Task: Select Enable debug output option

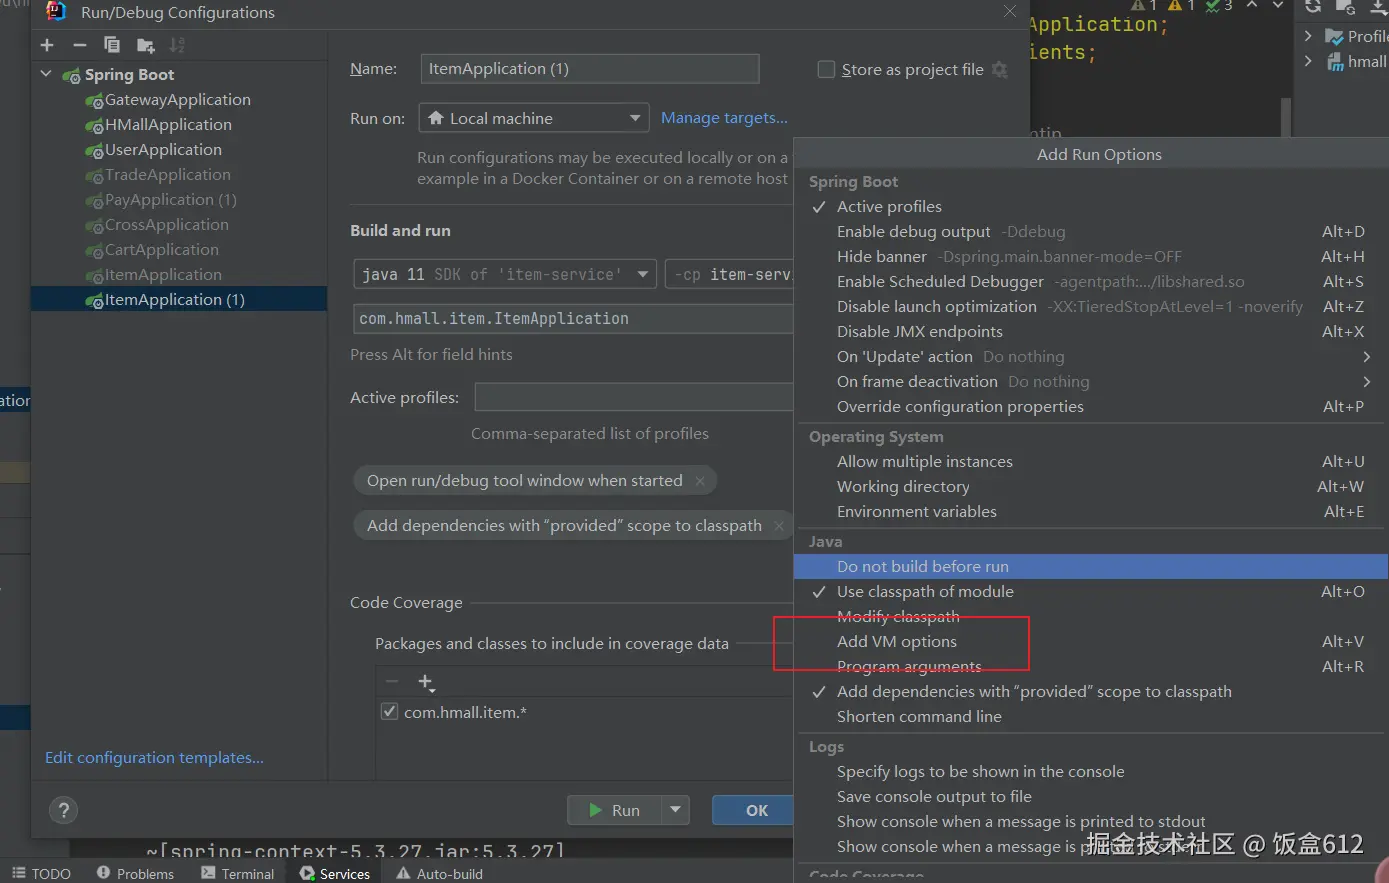Action: tap(1091, 231)
